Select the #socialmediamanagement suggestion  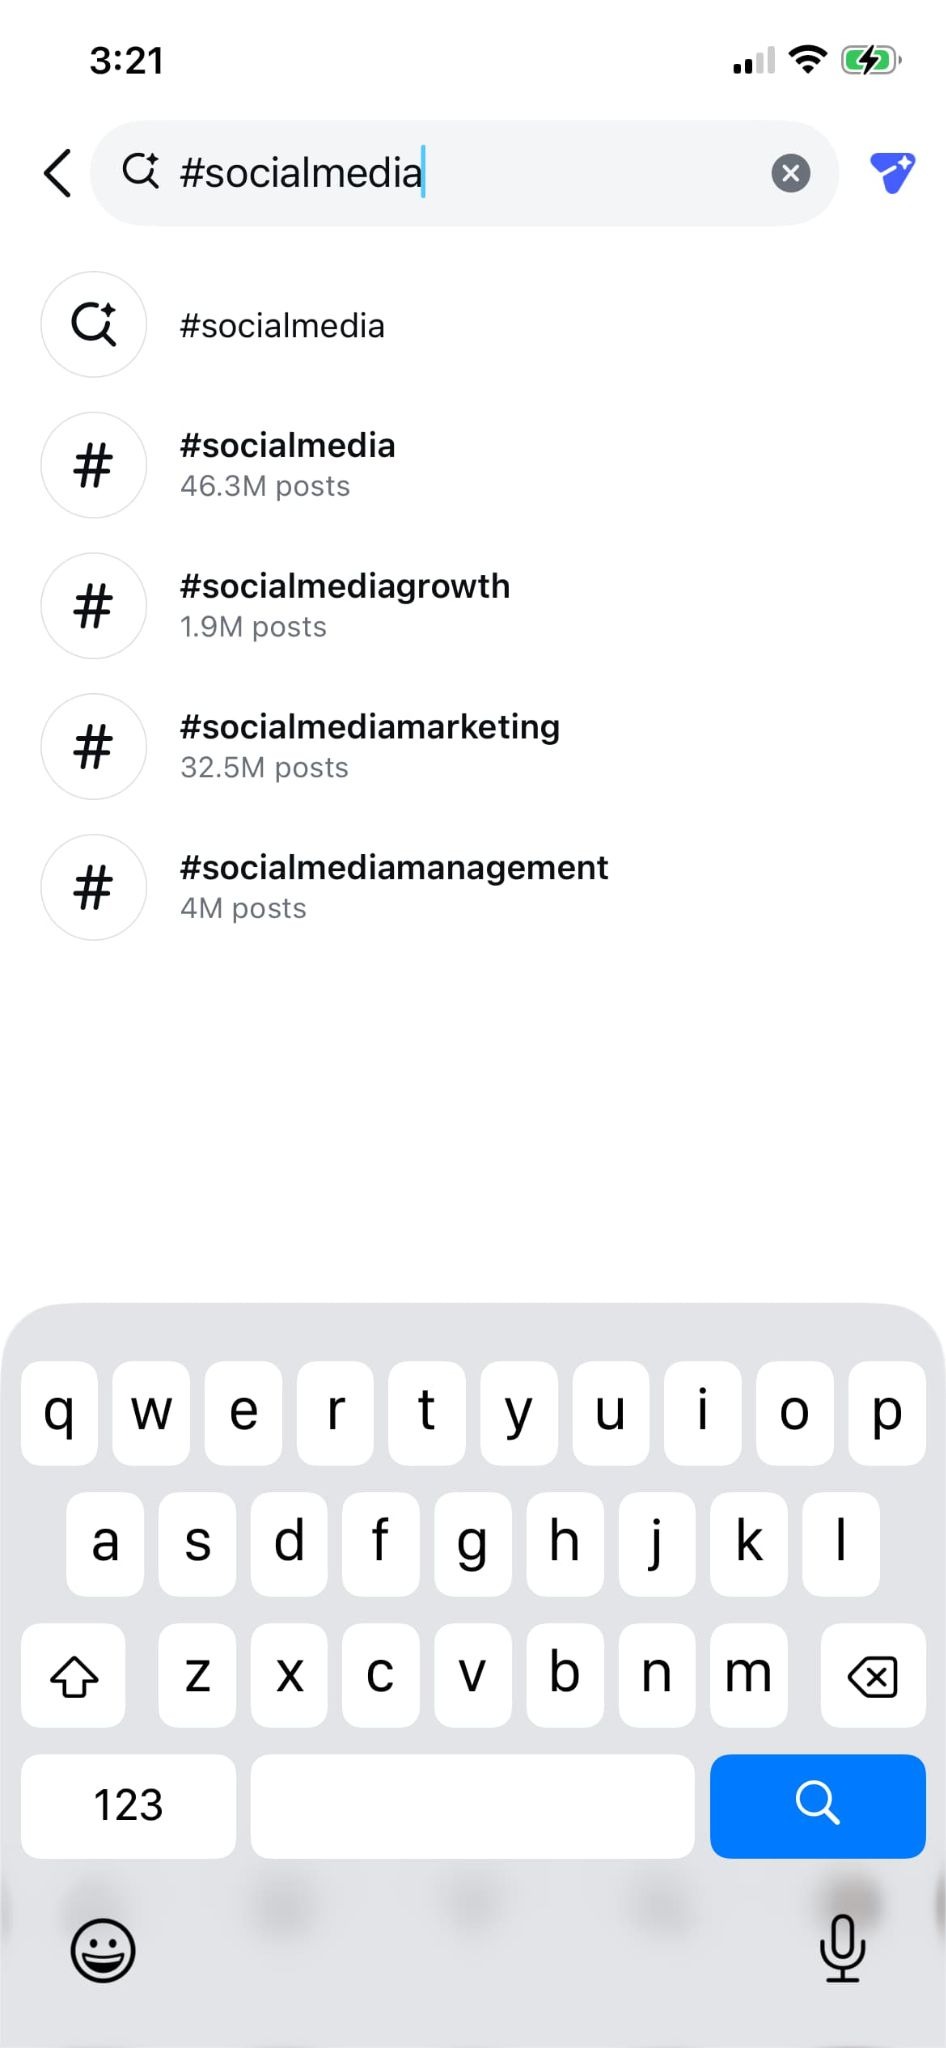pos(394,886)
